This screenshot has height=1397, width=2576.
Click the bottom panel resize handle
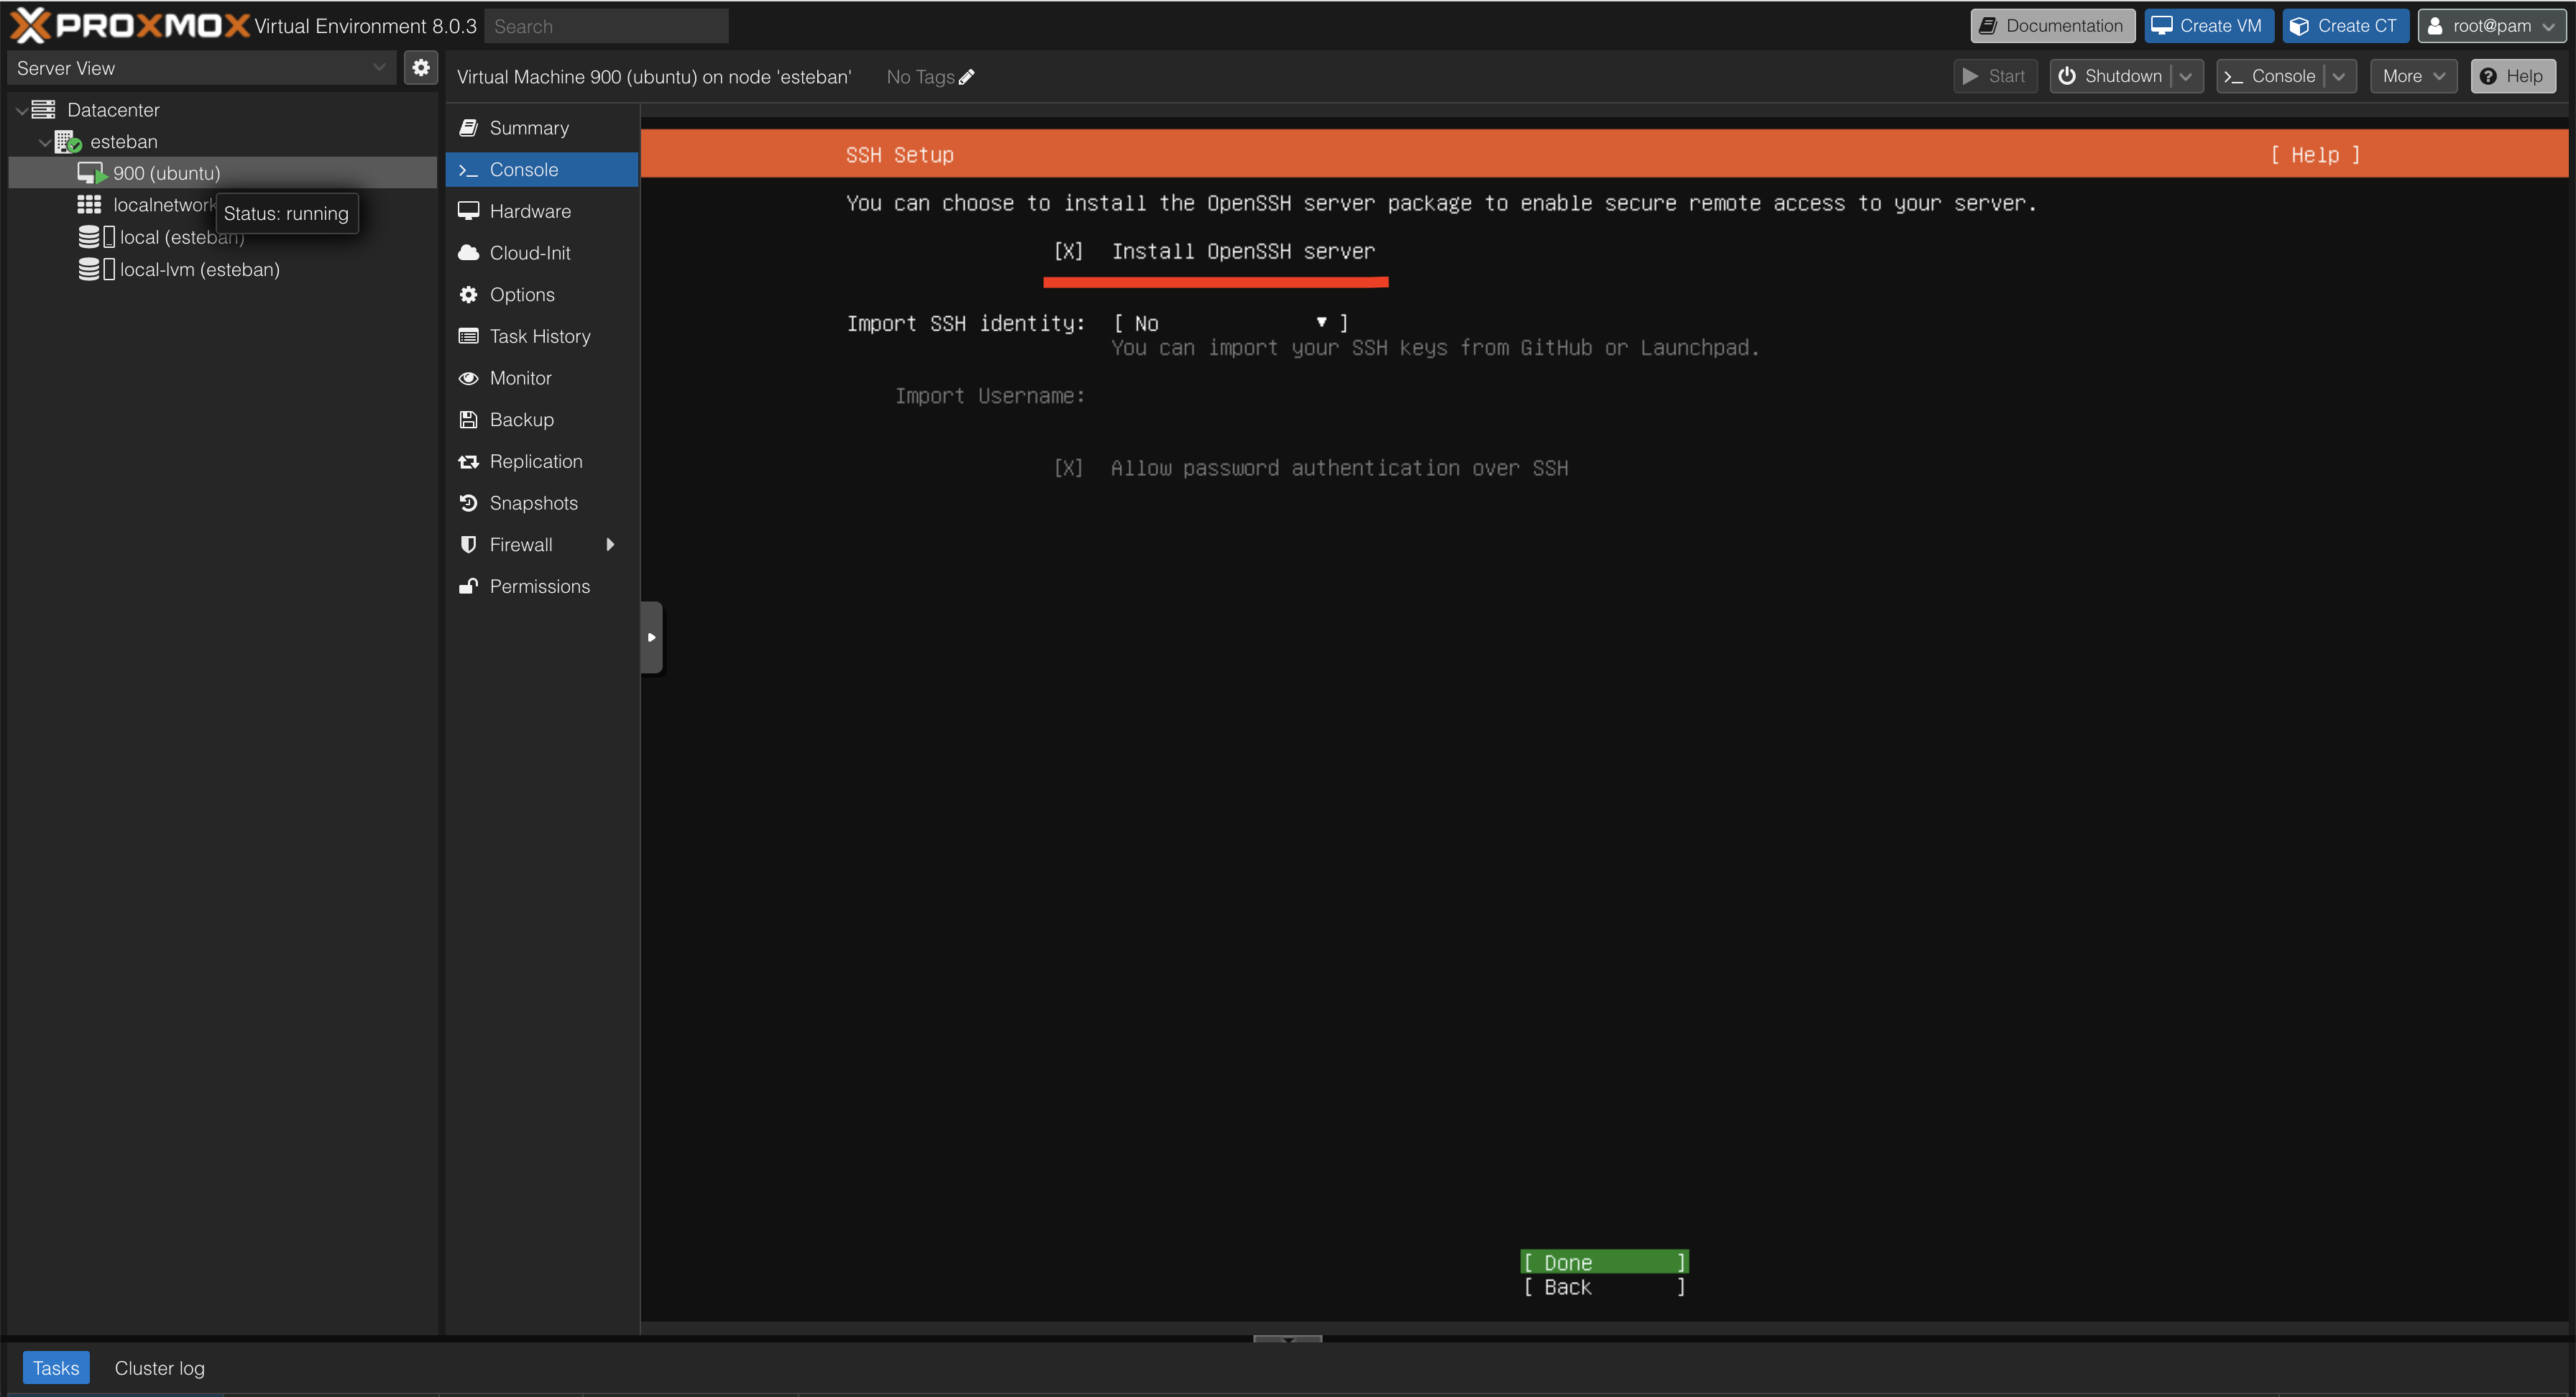click(x=1287, y=1338)
